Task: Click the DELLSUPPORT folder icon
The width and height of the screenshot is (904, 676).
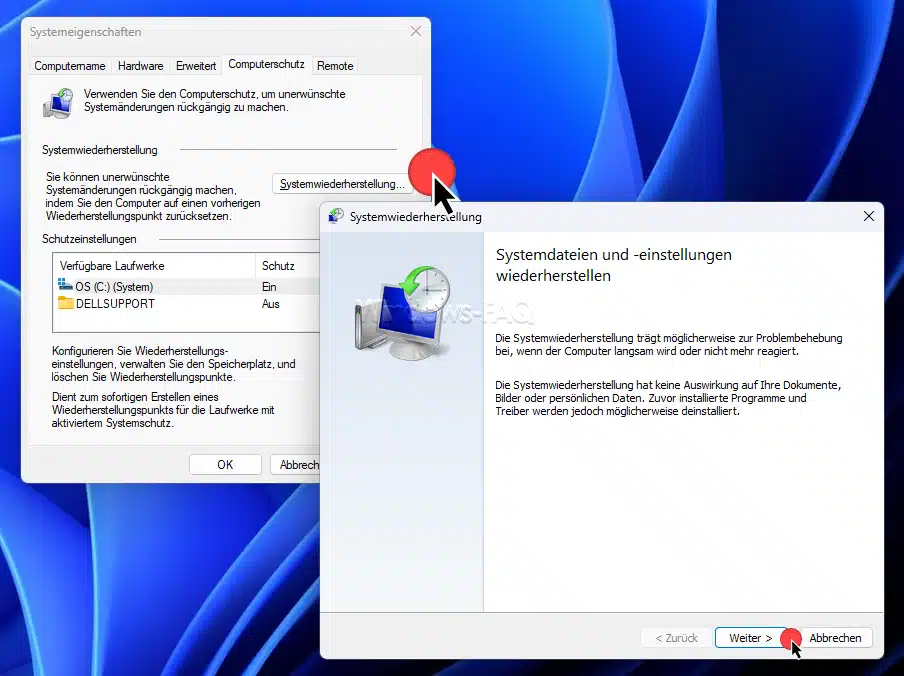Action: point(66,303)
